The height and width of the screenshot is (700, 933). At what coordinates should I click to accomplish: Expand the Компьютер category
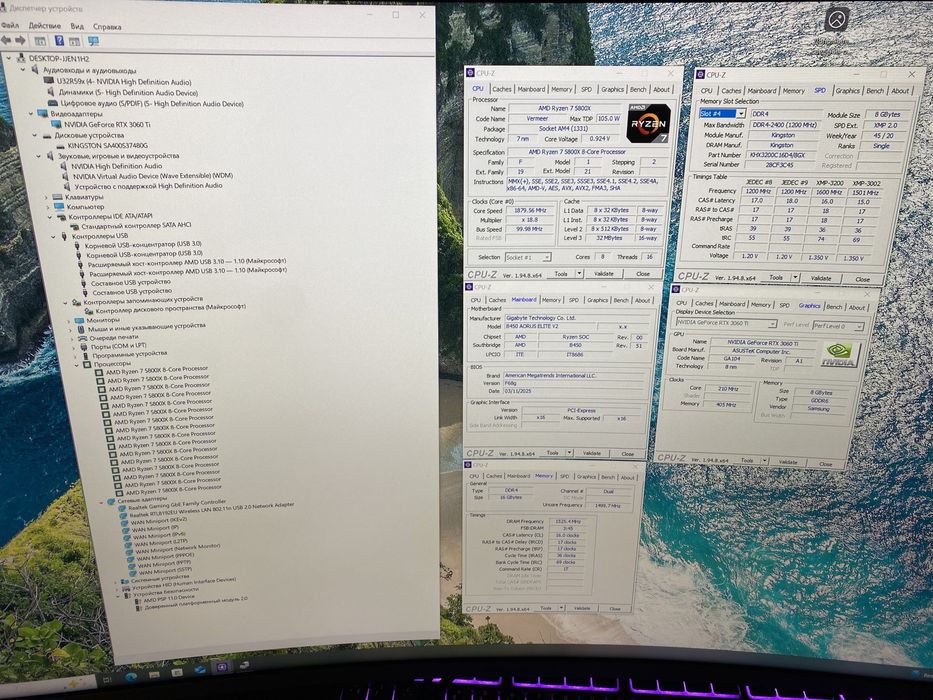(48, 207)
